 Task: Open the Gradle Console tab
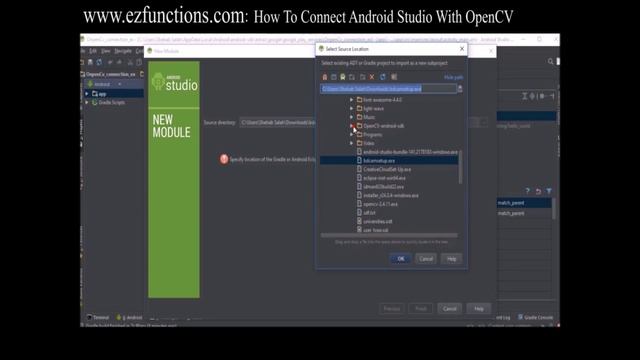(536, 317)
